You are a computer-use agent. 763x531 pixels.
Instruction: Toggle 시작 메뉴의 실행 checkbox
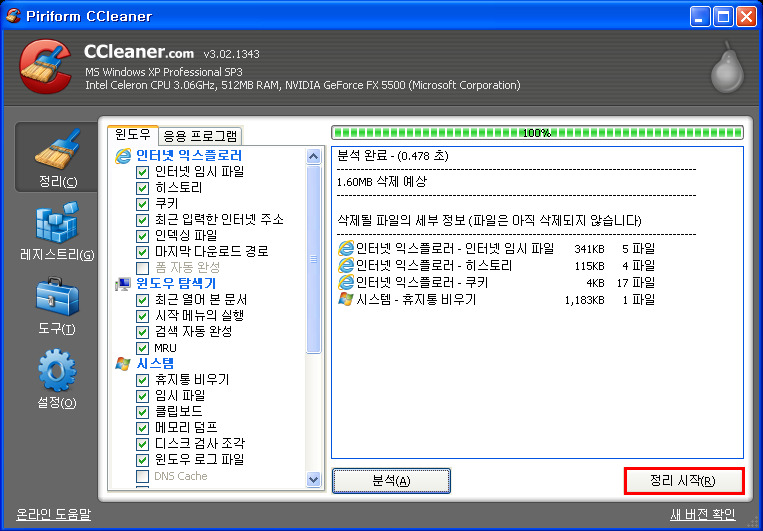point(142,316)
